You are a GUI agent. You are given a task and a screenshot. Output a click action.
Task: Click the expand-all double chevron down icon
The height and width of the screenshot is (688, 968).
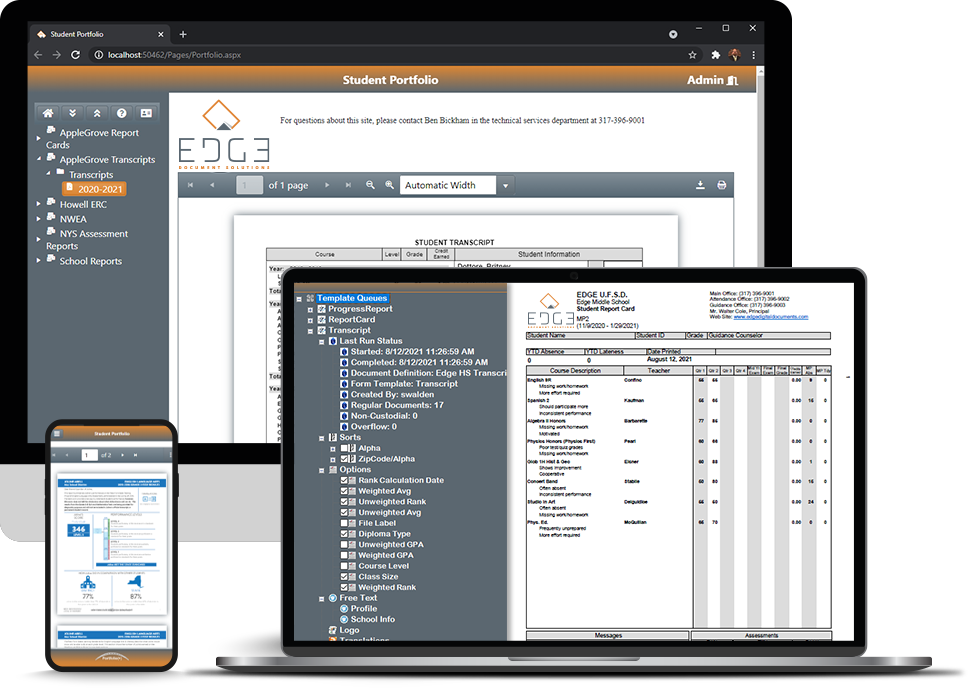pyautogui.click(x=72, y=113)
